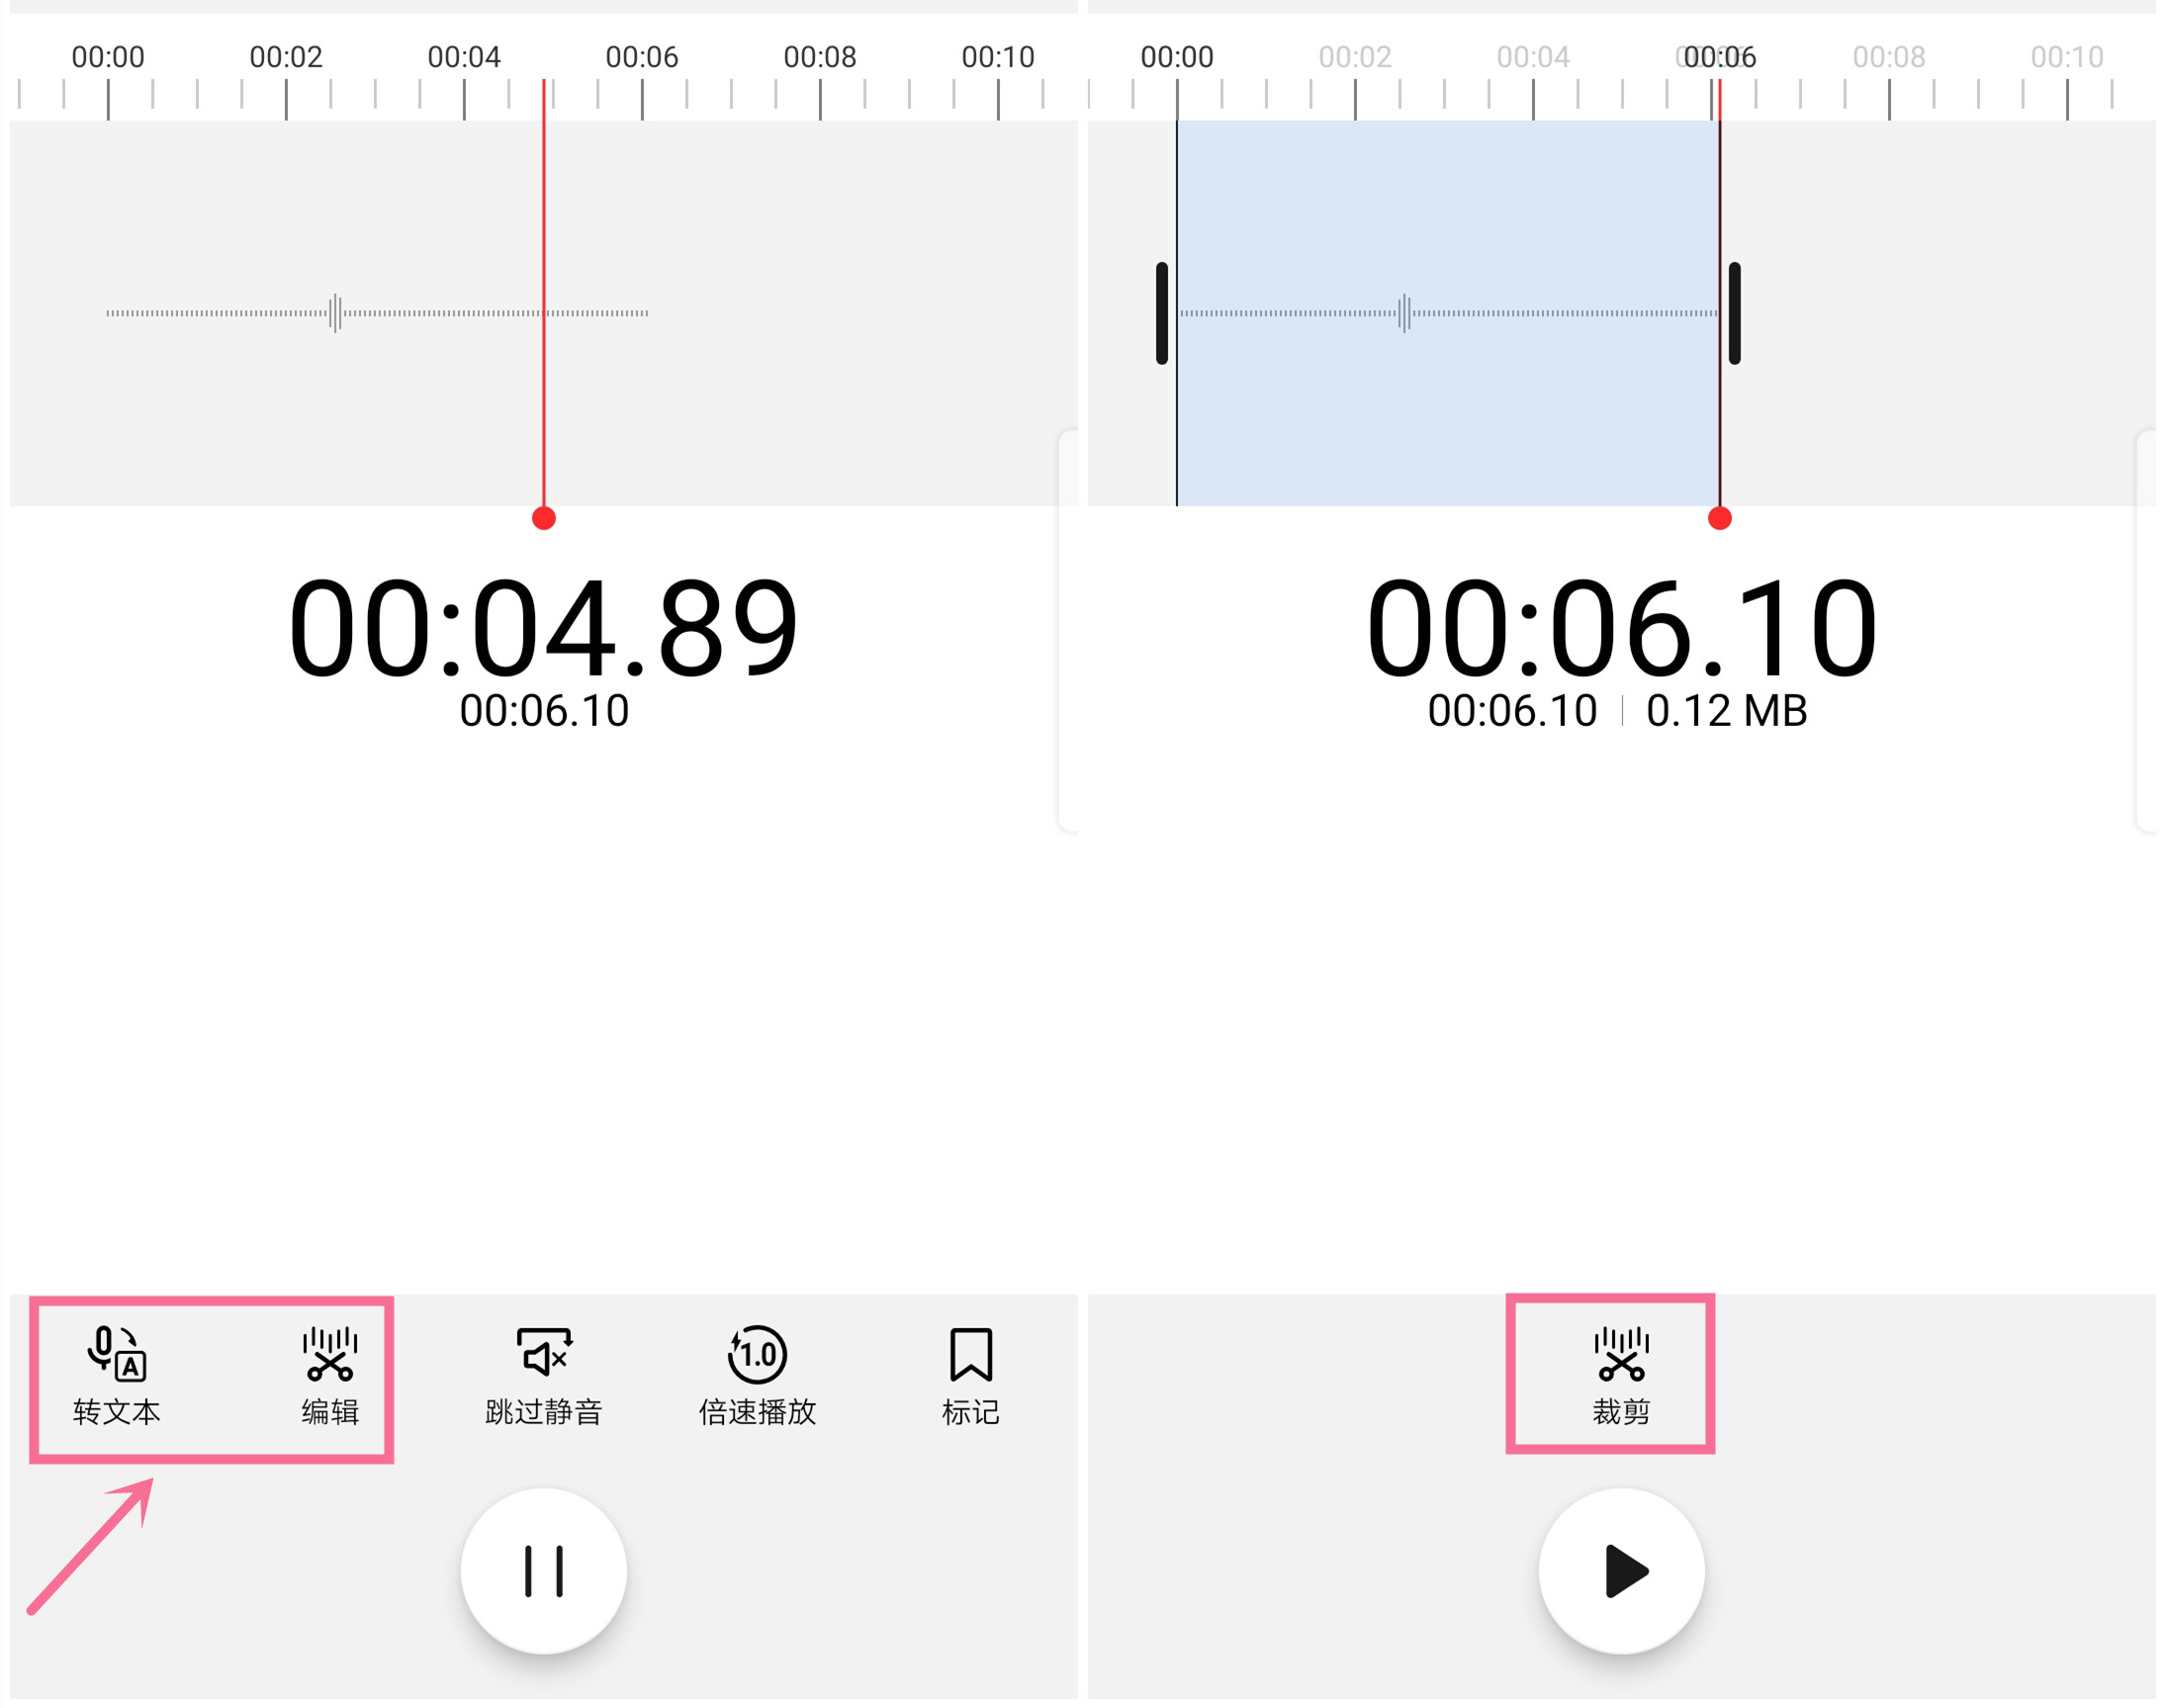Click the left trim handle bar
This screenshot has width=2165, height=1708.
point(1162,313)
